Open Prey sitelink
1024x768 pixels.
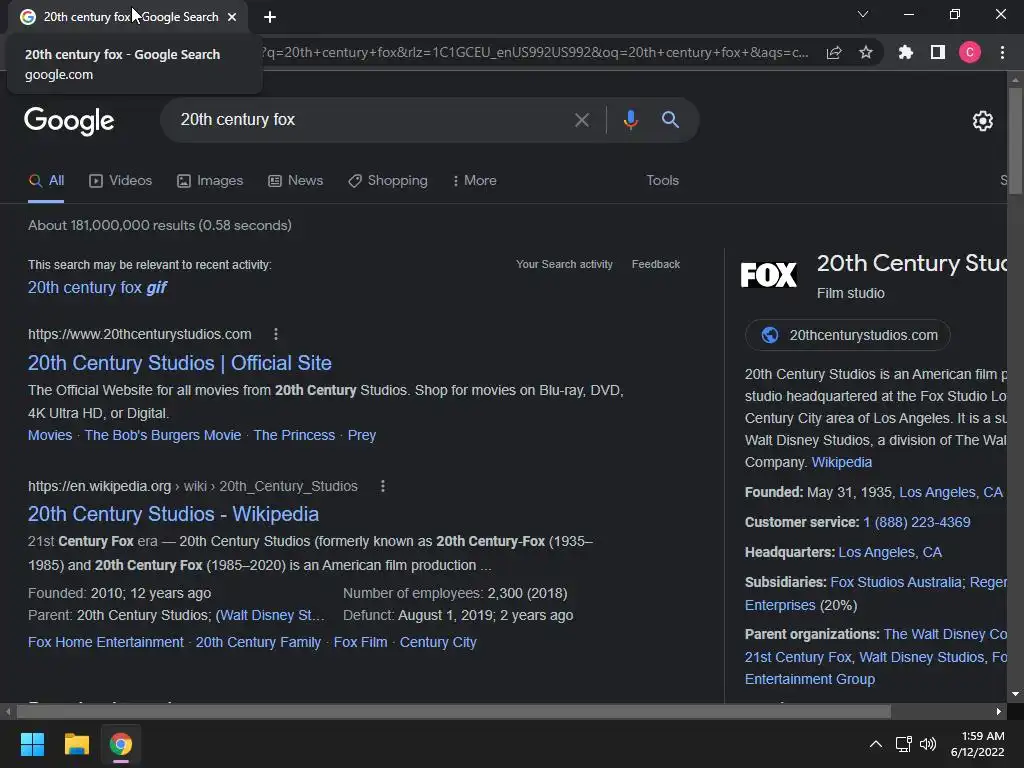tap(362, 436)
